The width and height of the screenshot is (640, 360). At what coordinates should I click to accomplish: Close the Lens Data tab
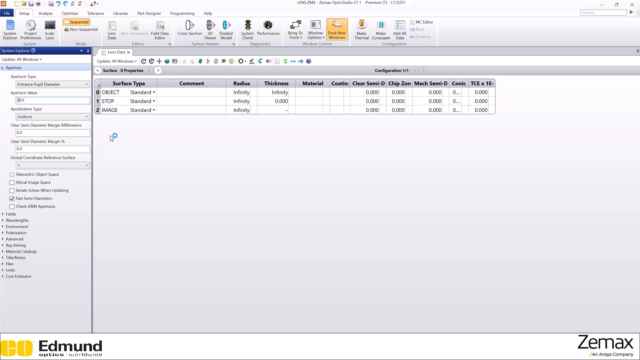[129, 52]
